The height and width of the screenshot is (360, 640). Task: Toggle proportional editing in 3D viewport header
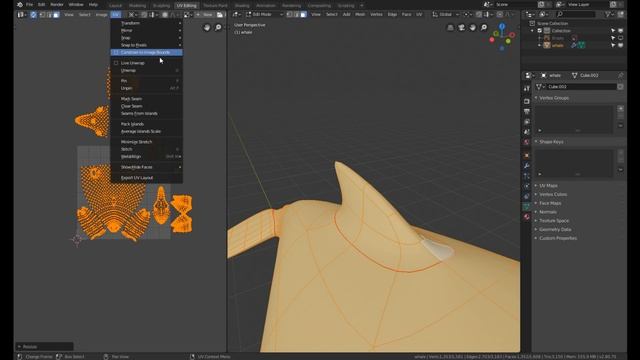[500, 14]
